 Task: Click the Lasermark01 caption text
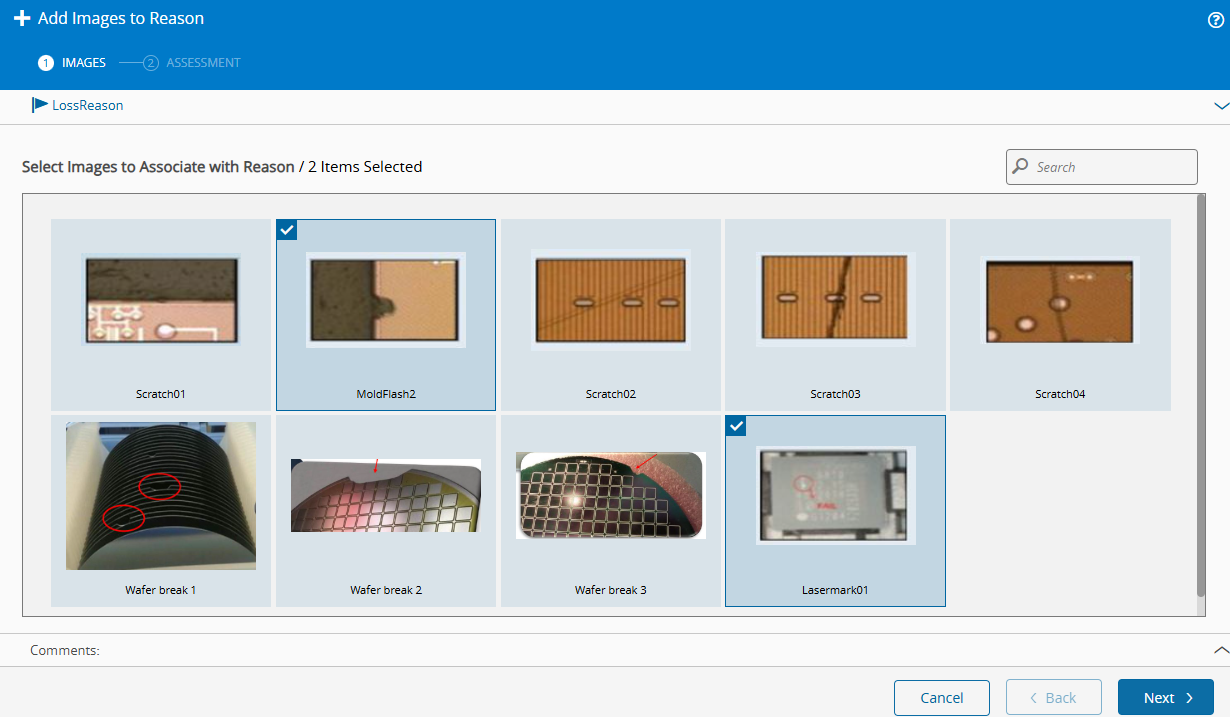pyautogui.click(x=835, y=590)
